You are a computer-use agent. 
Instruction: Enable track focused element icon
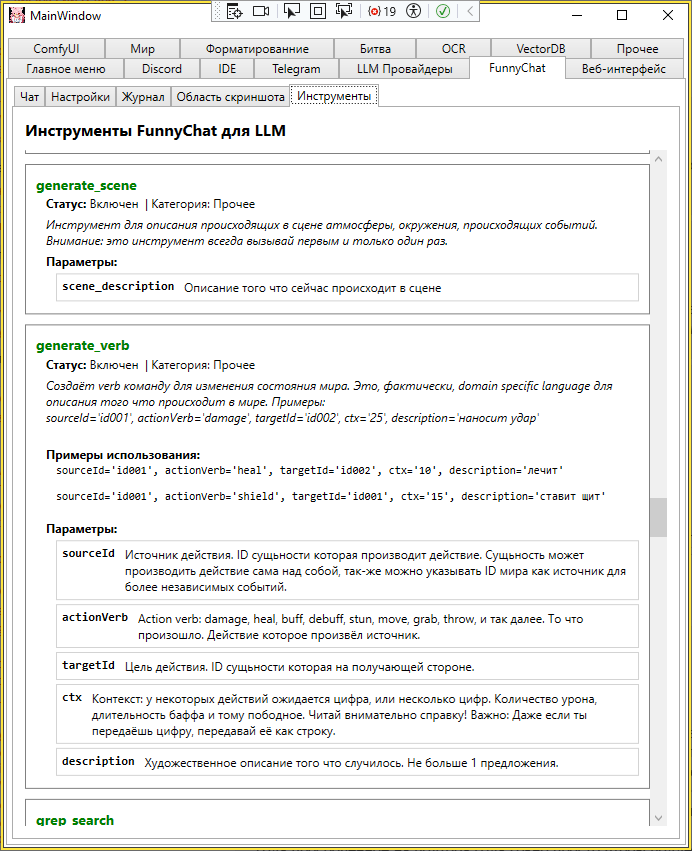pyautogui.click(x=344, y=12)
